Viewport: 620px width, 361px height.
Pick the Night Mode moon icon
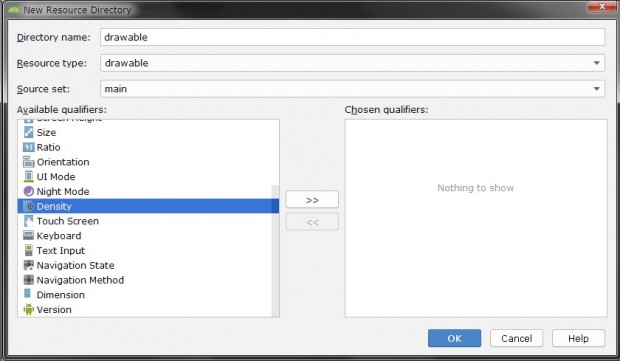[x=28, y=191]
